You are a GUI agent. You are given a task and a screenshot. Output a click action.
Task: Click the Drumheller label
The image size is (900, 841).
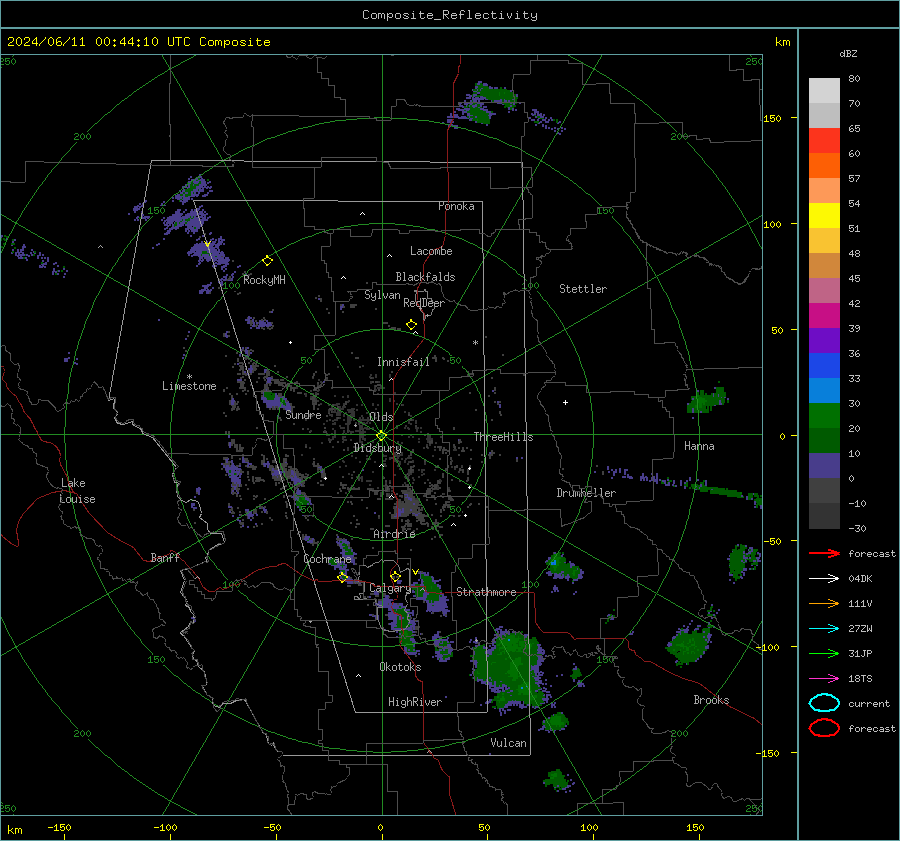coord(586,493)
